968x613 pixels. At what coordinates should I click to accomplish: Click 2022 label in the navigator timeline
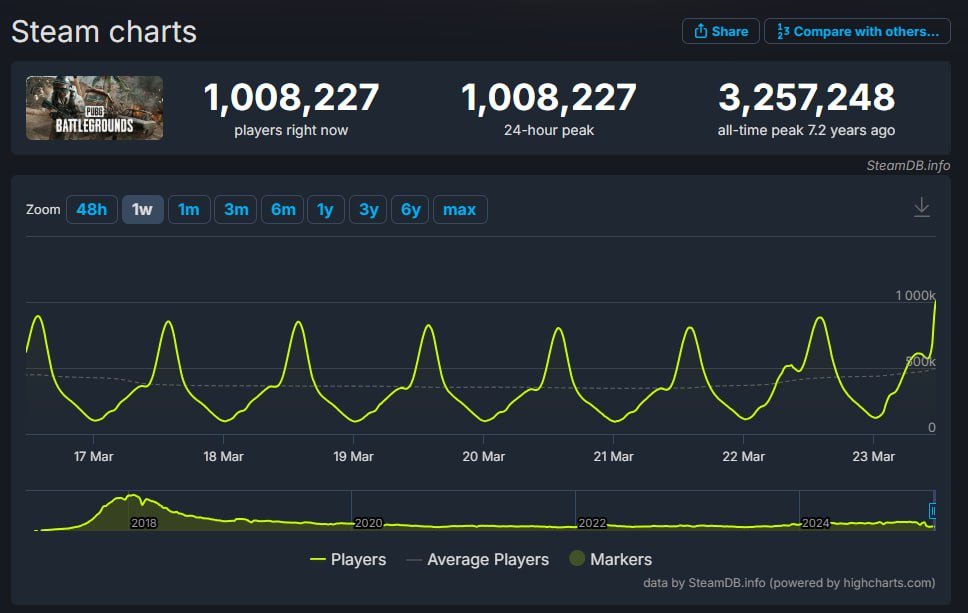click(592, 523)
